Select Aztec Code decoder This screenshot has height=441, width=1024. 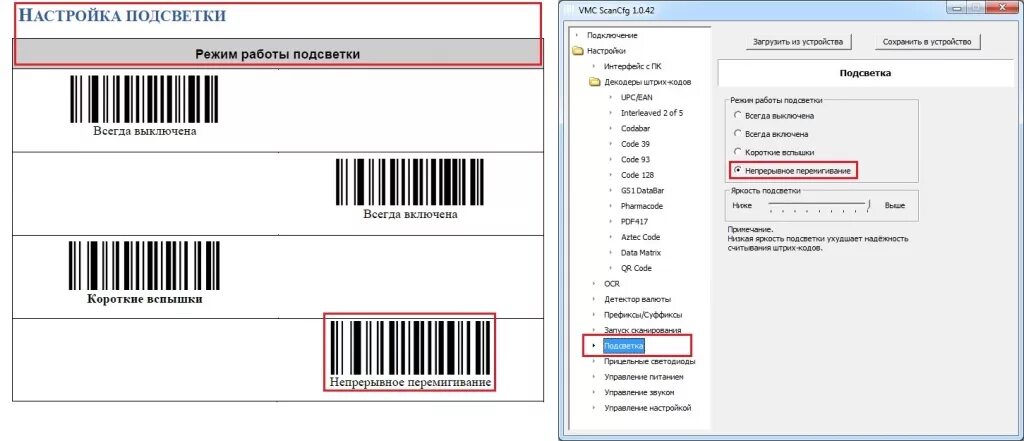click(x=640, y=237)
